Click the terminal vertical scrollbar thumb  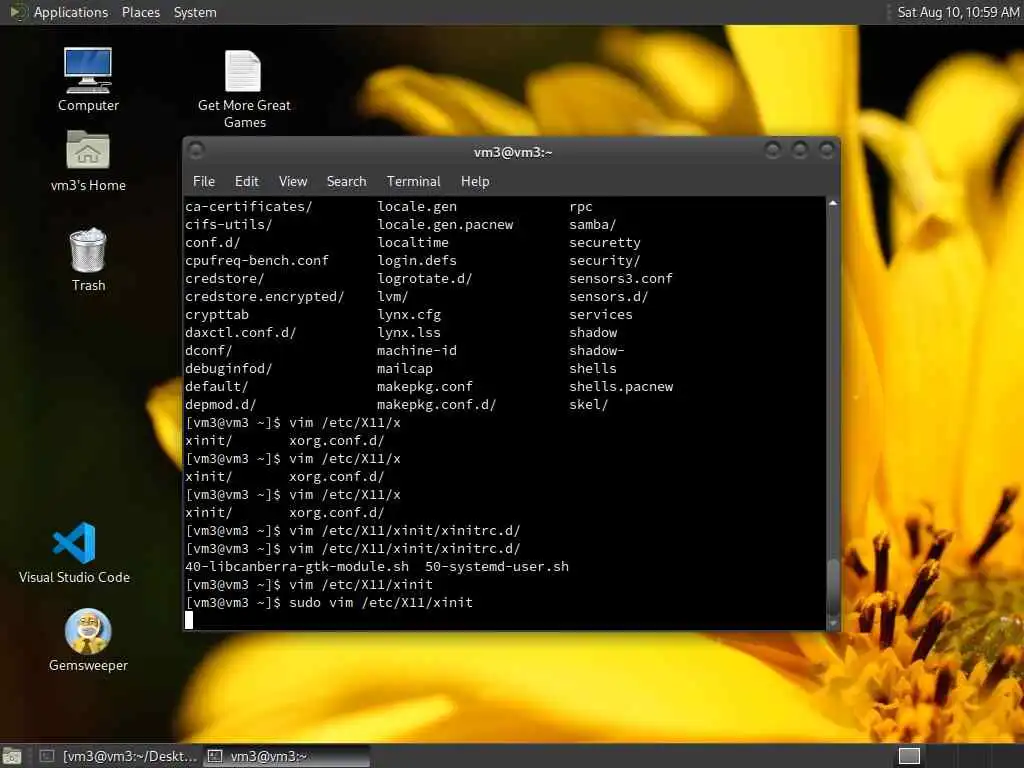pyautogui.click(x=833, y=586)
